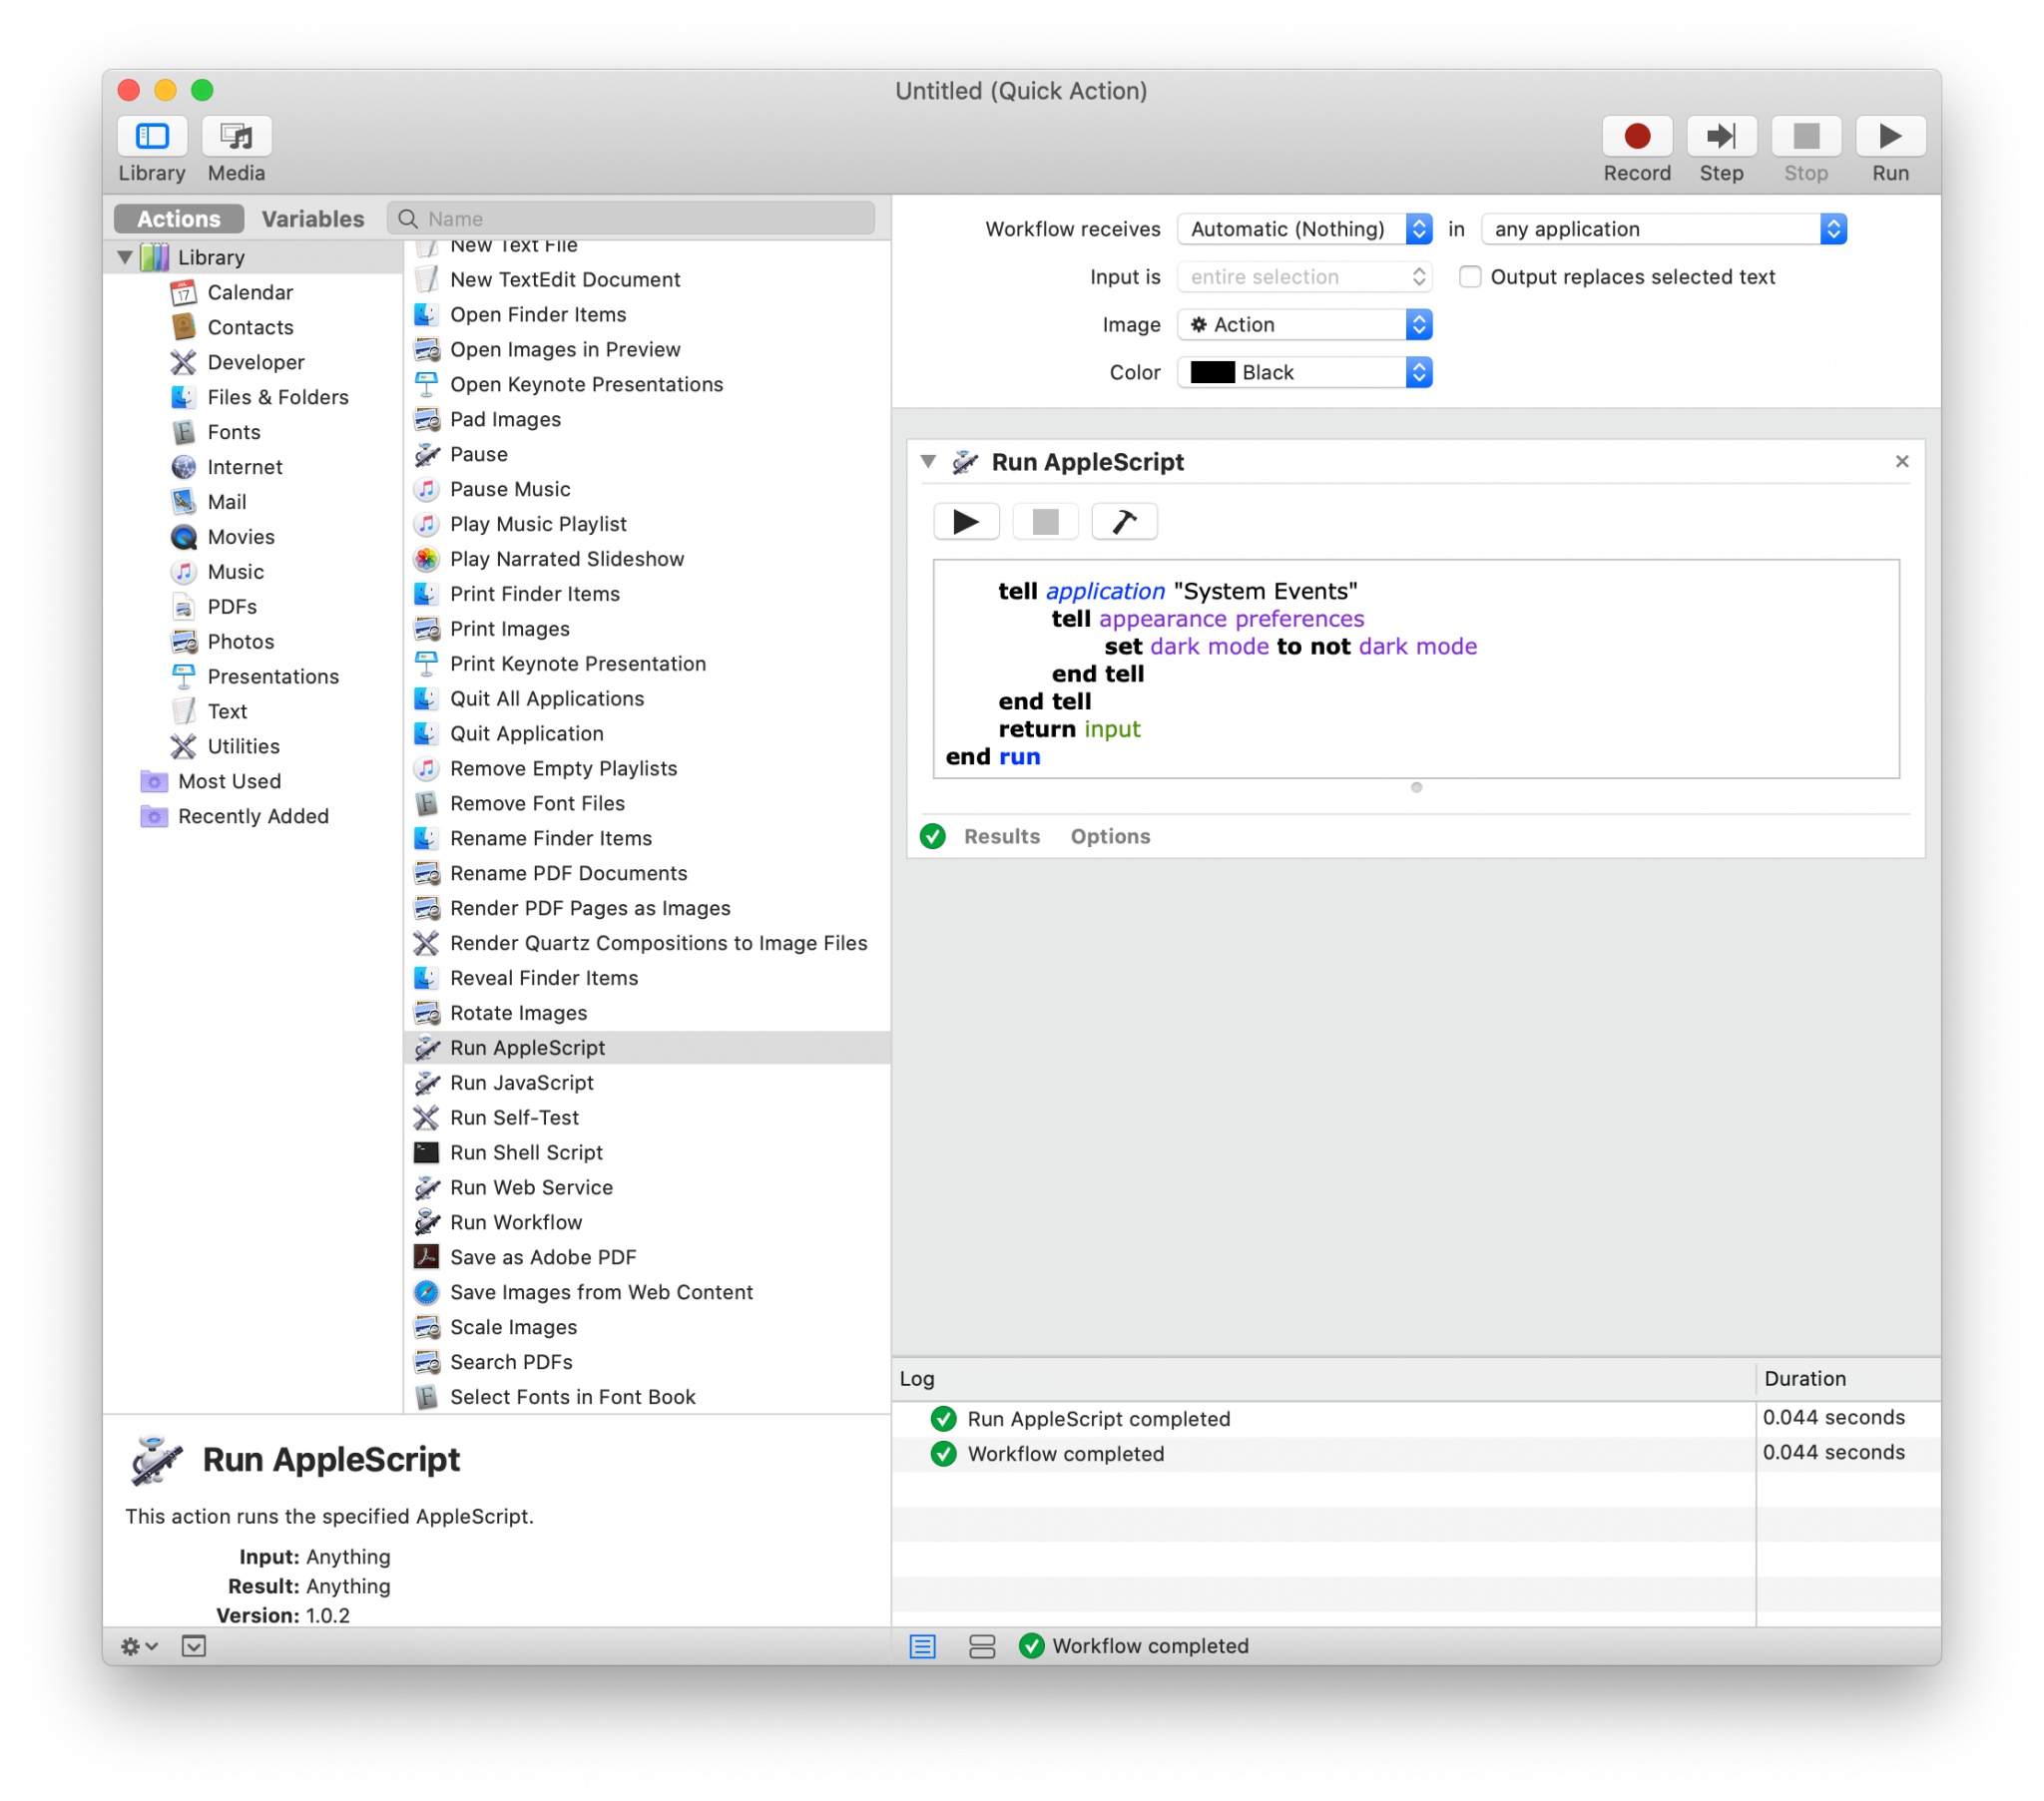Viewport: 2044px width, 1801px height.
Task: Show the variables list icon in status bar
Action: pyautogui.click(x=982, y=1646)
